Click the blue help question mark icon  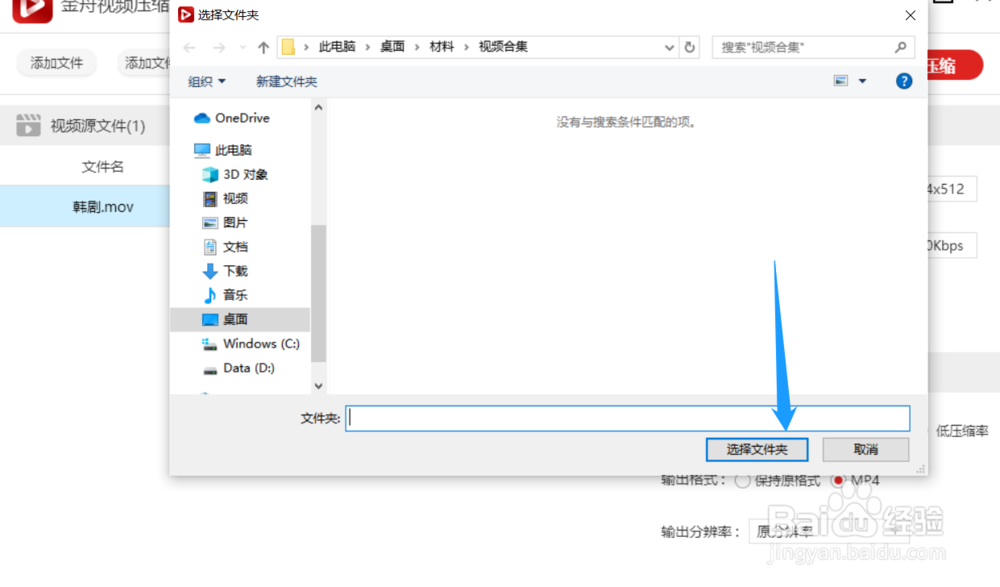click(x=903, y=81)
